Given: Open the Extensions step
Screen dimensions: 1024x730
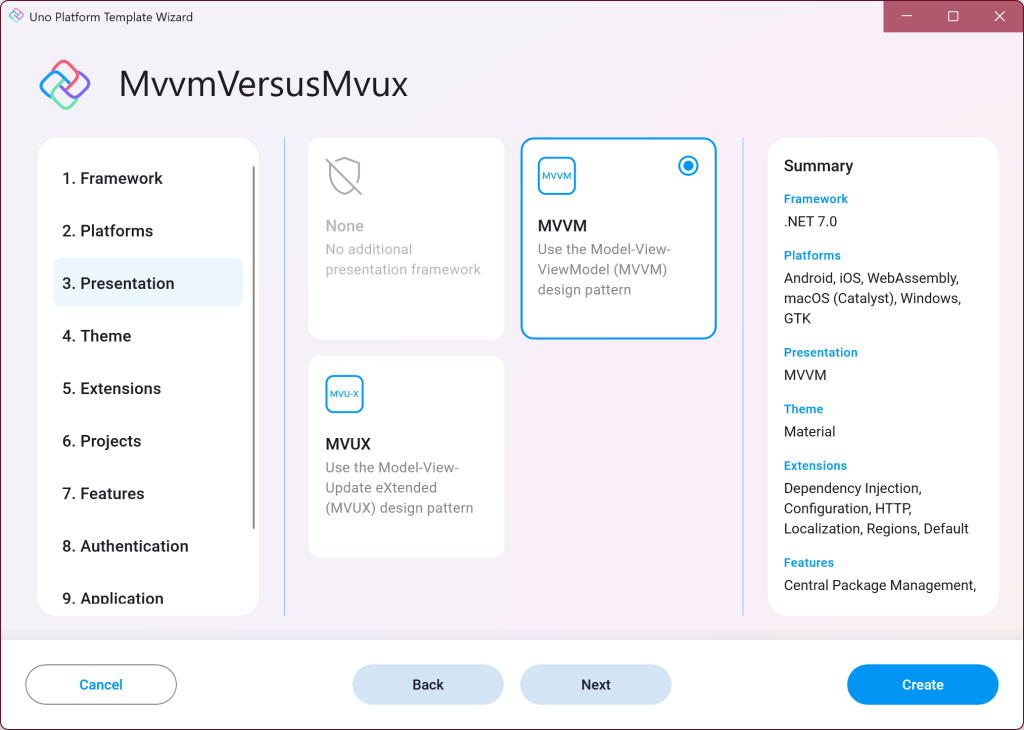Looking at the screenshot, I should click(x=112, y=388).
